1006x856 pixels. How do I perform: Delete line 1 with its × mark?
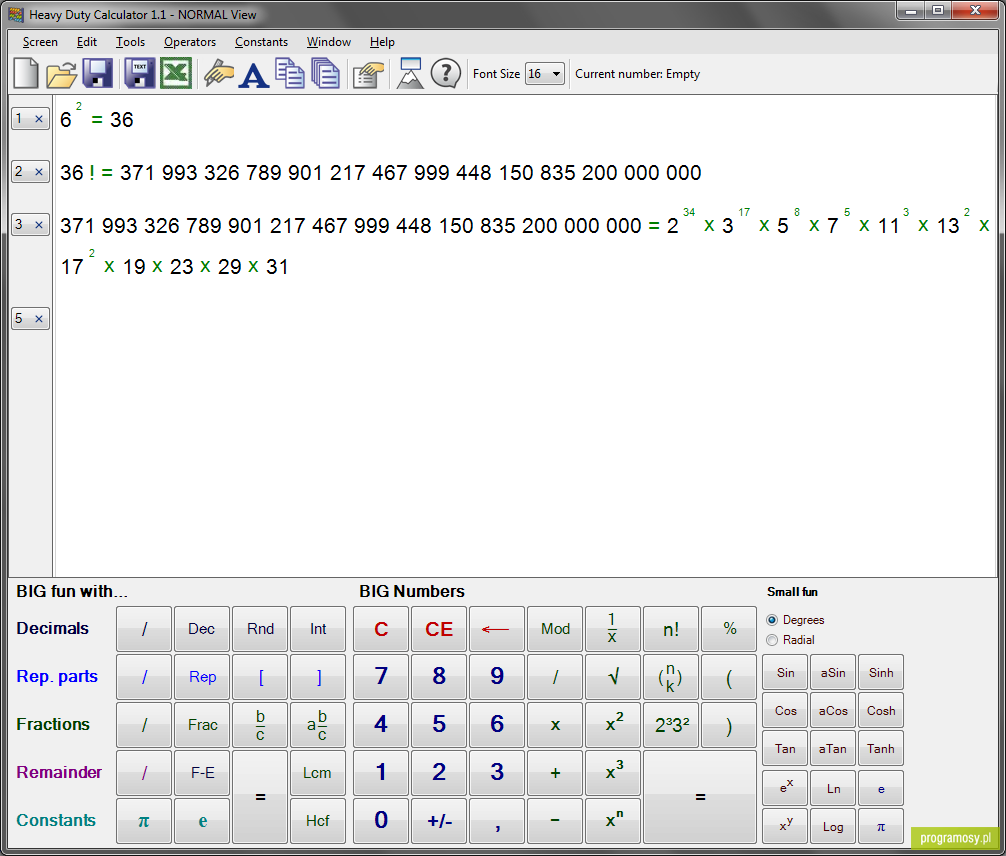[38, 119]
